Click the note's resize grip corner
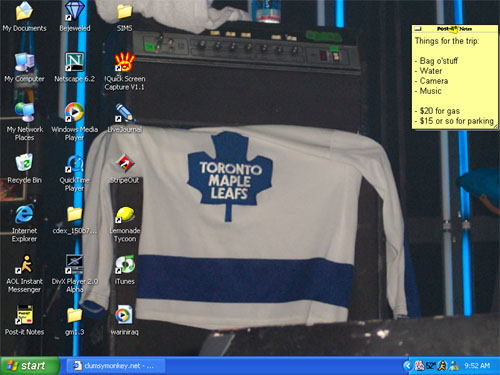The height and width of the screenshot is (375, 500). coord(495,126)
